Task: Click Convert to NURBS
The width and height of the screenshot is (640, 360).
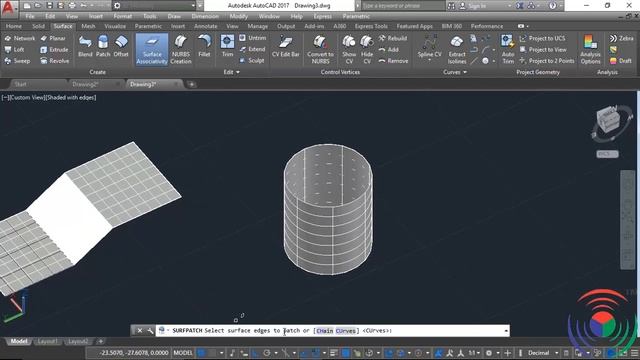Action: 320,50
